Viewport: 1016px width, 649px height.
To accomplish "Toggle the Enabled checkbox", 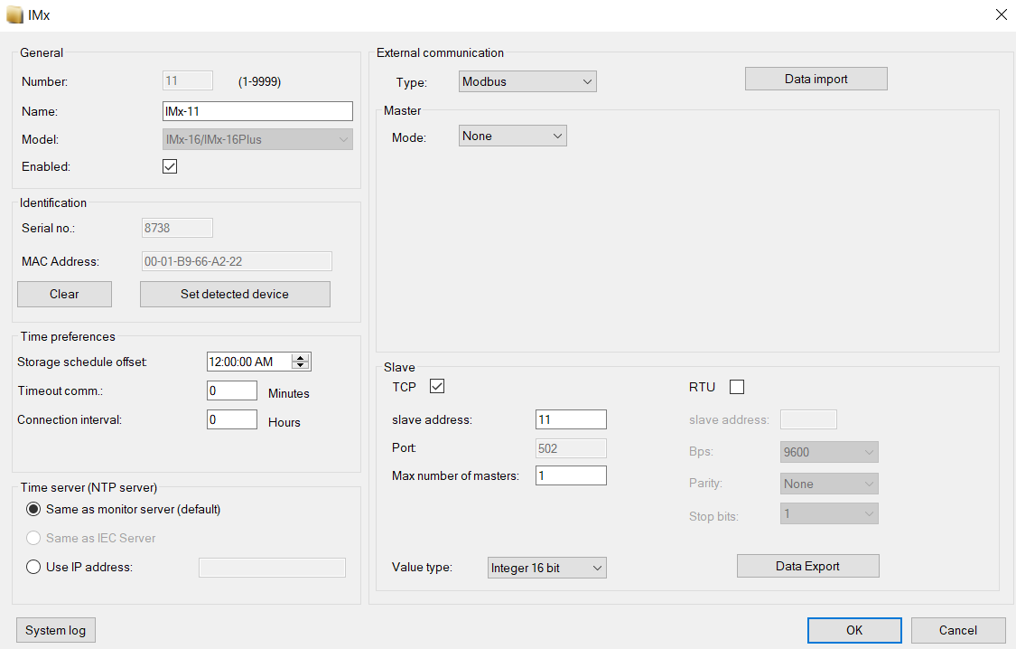I will (x=170, y=166).
